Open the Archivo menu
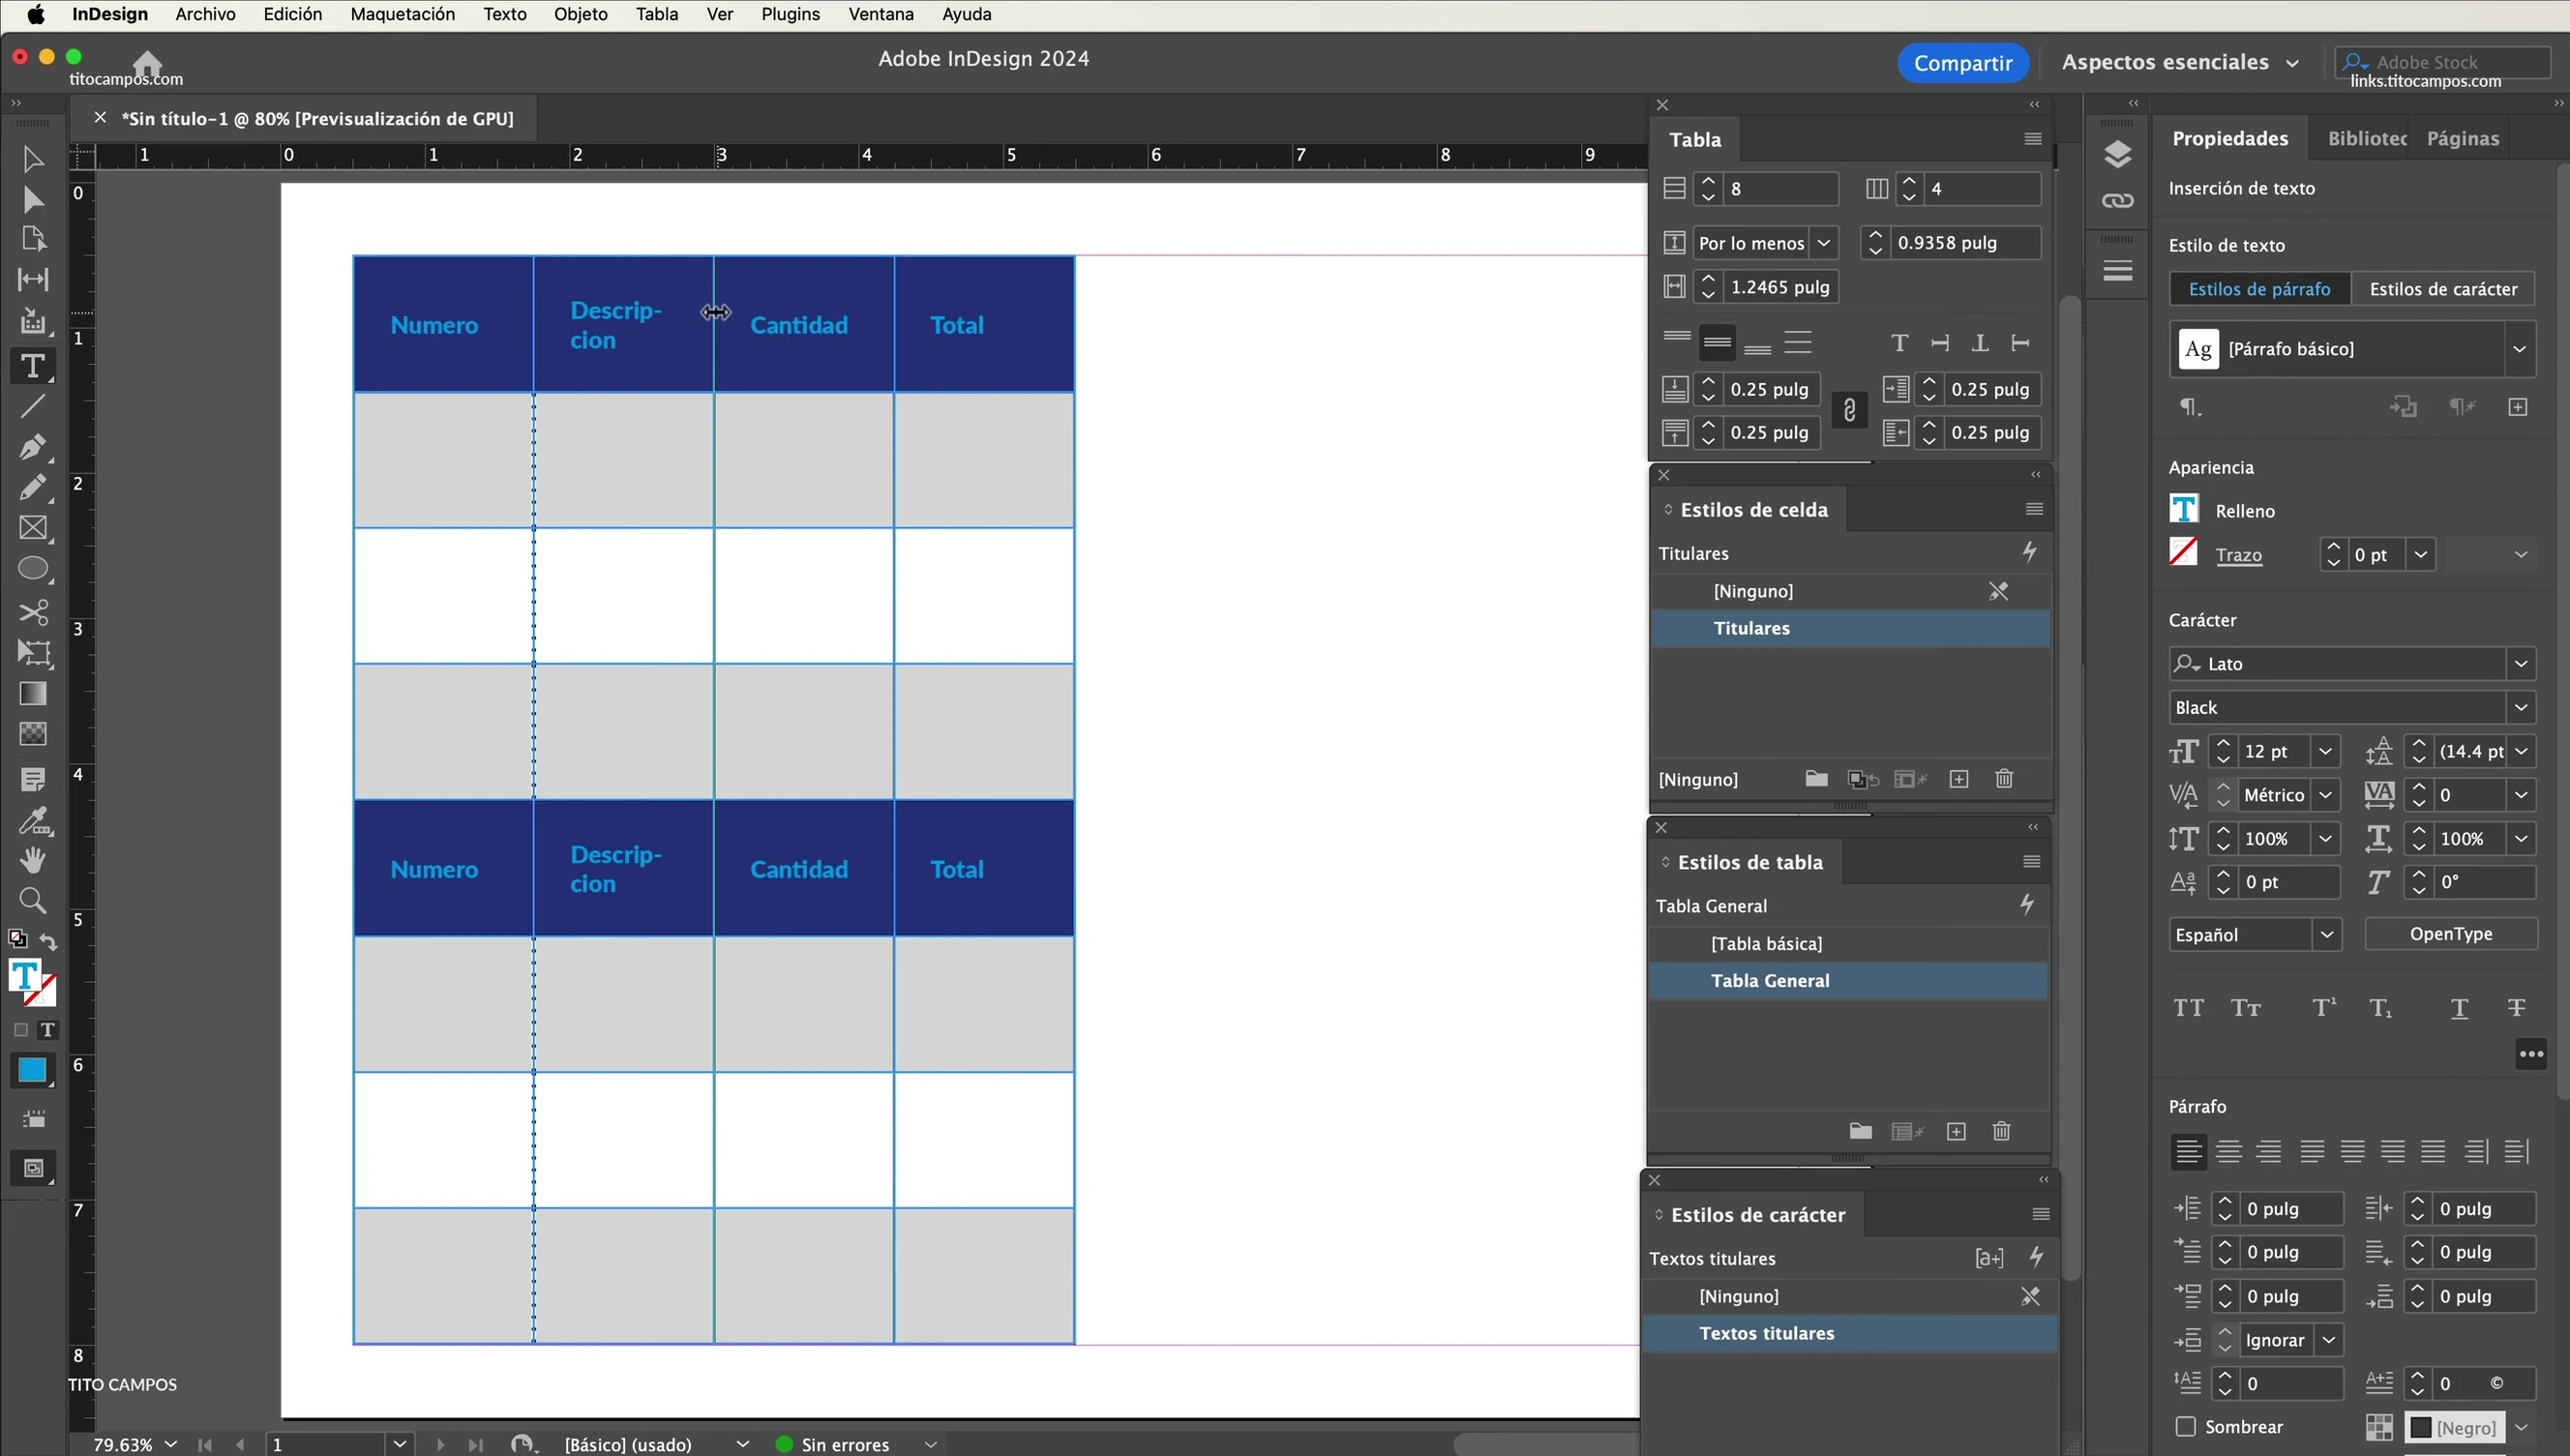 click(x=205, y=15)
